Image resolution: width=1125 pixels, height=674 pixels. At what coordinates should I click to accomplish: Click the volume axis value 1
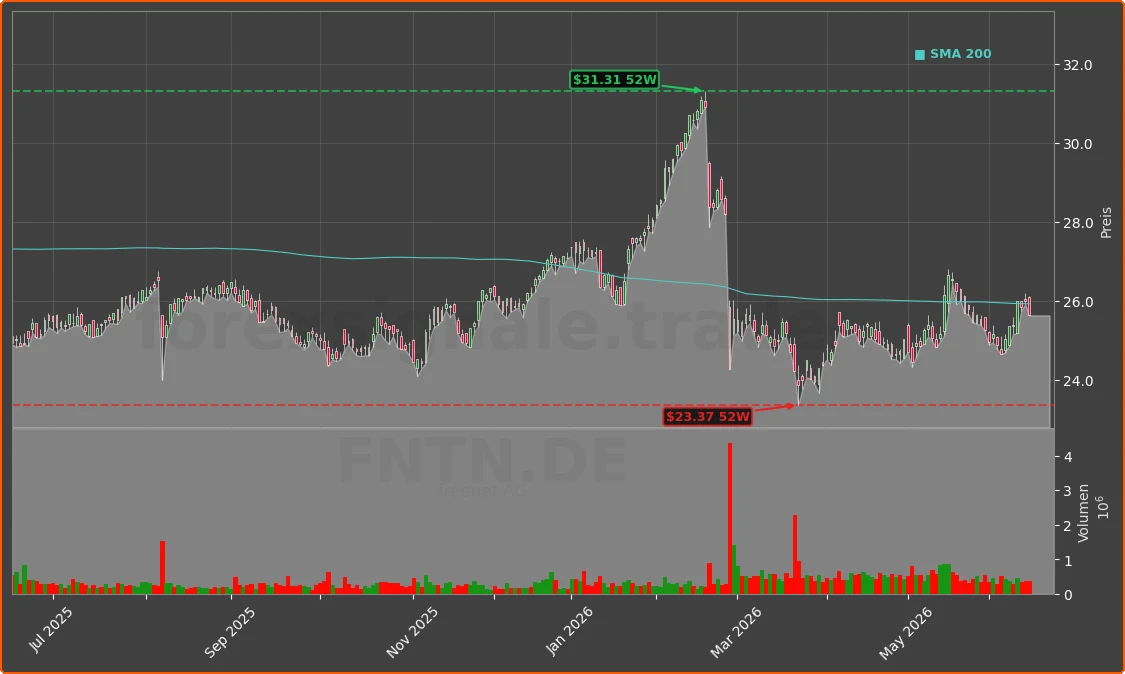coord(1068,561)
